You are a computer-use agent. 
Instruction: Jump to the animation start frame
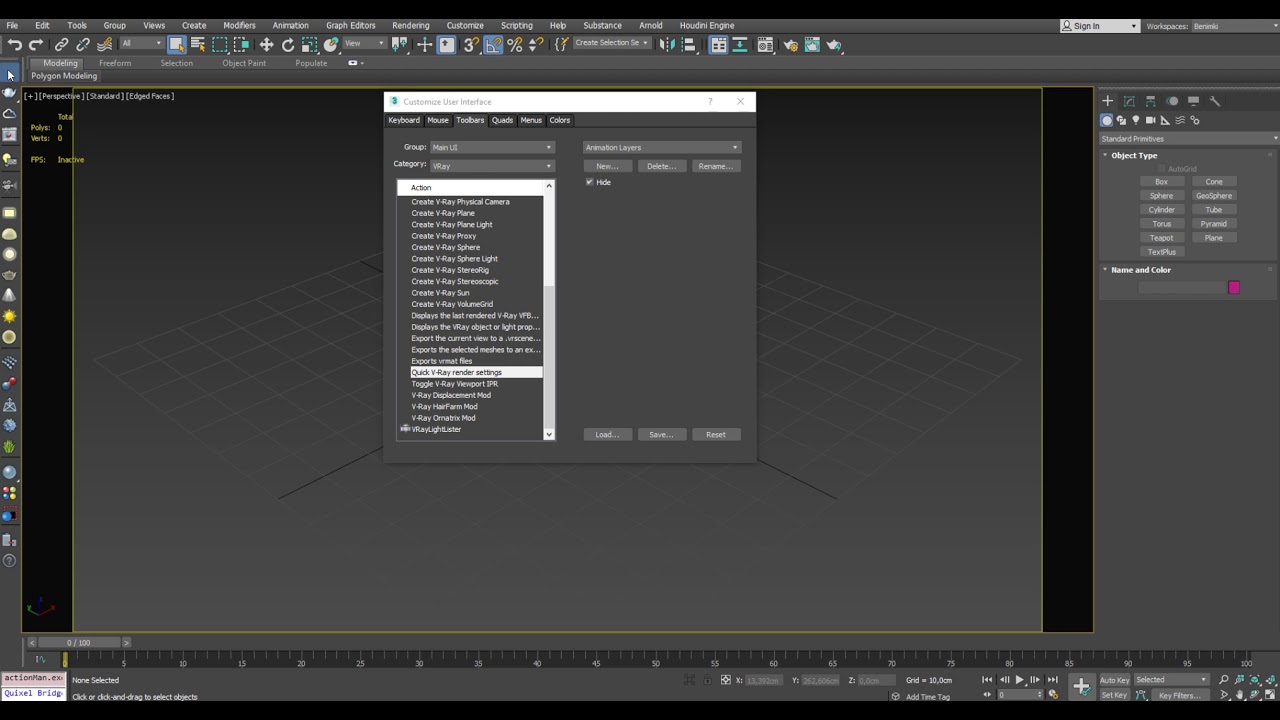coord(987,680)
